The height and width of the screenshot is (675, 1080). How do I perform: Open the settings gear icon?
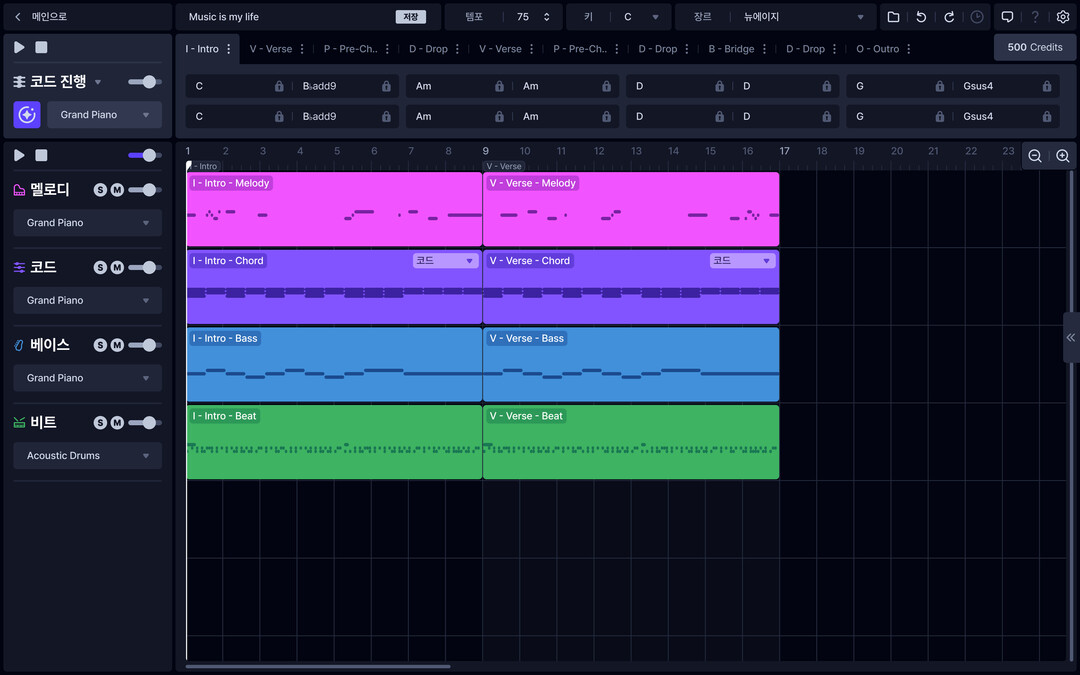pyautogui.click(x=1063, y=17)
